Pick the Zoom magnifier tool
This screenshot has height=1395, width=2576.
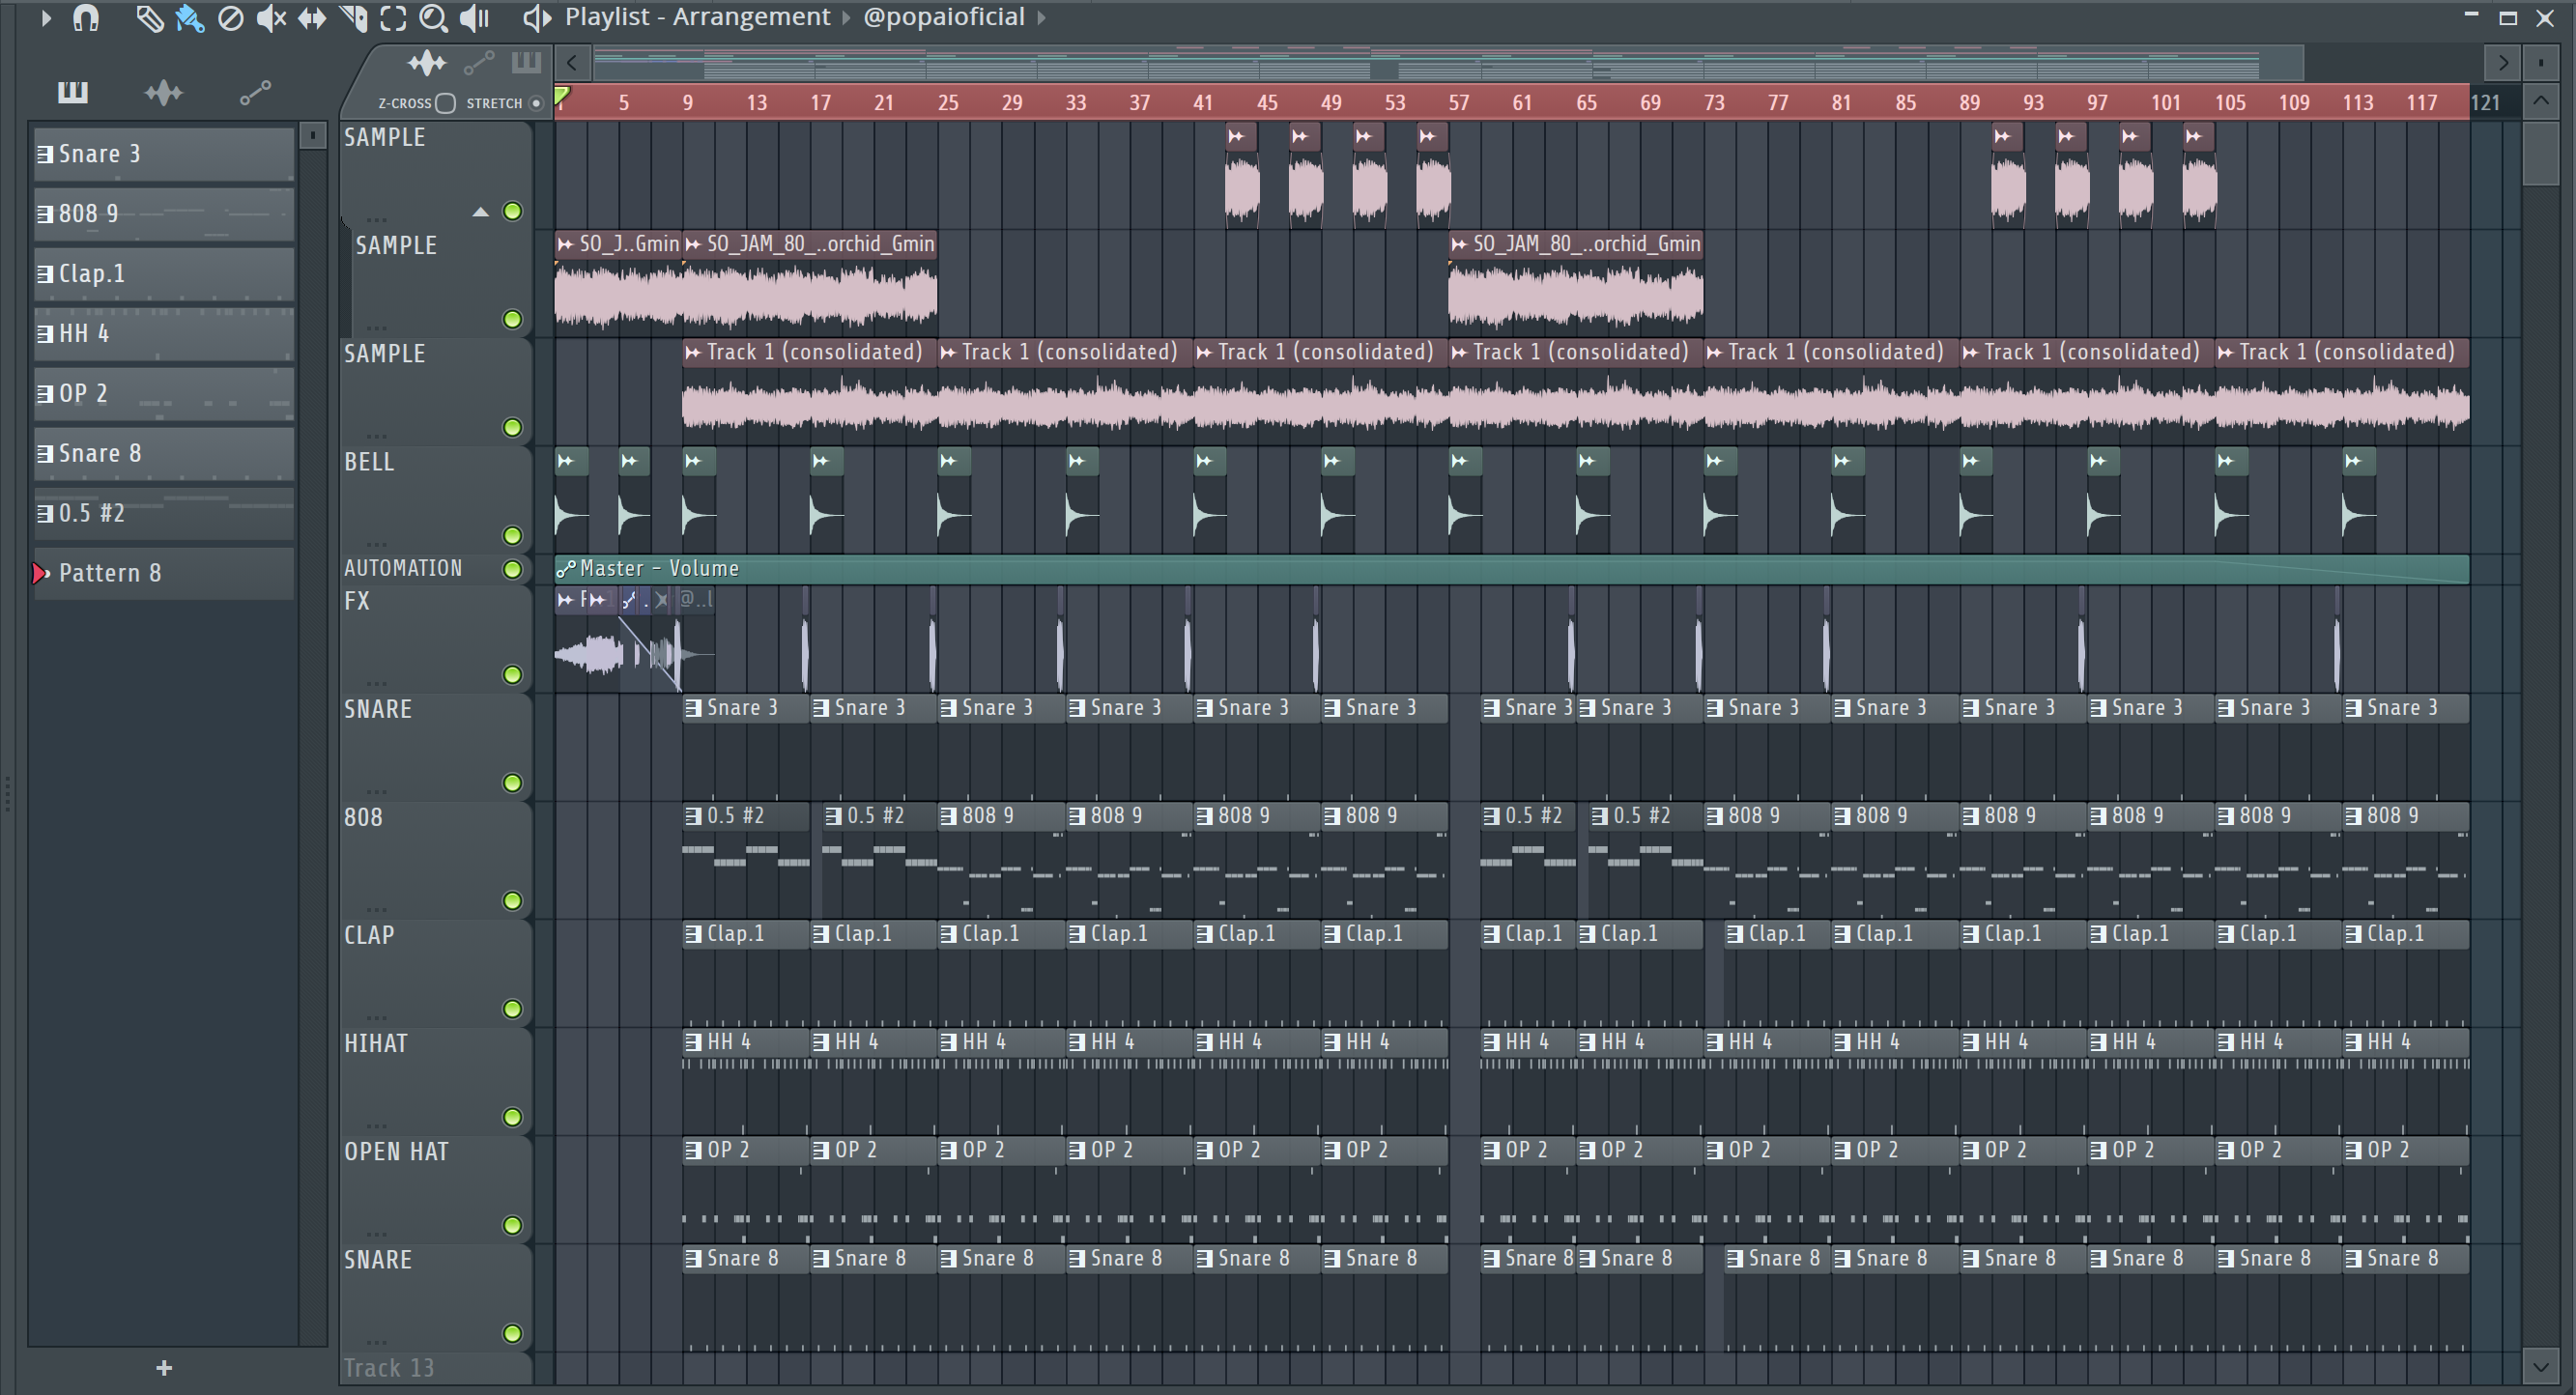[433, 18]
